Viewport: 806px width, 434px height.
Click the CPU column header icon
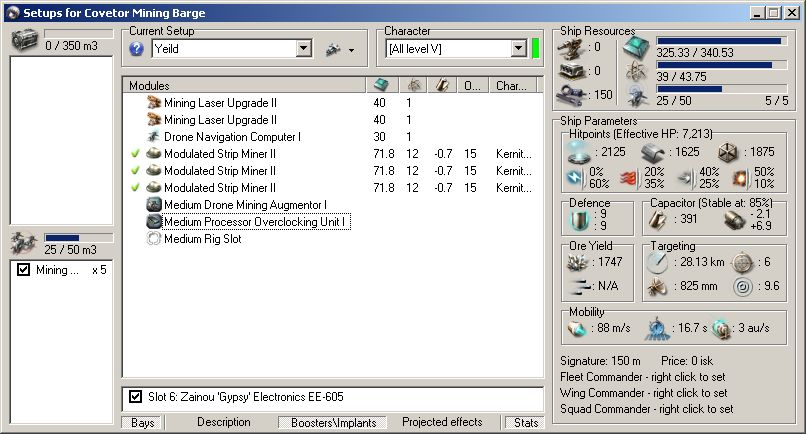pyautogui.click(x=381, y=85)
